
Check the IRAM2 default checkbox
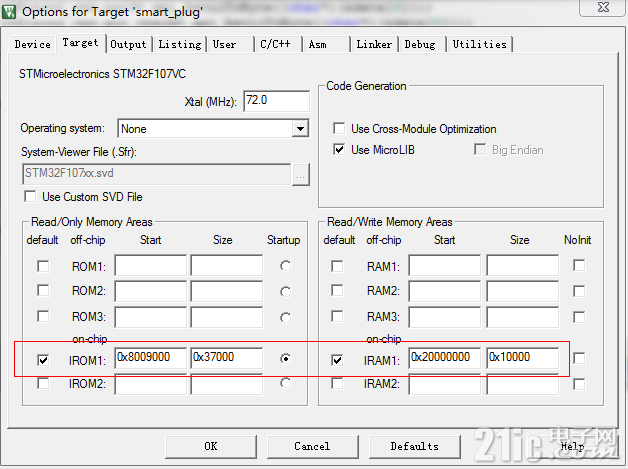(337, 383)
